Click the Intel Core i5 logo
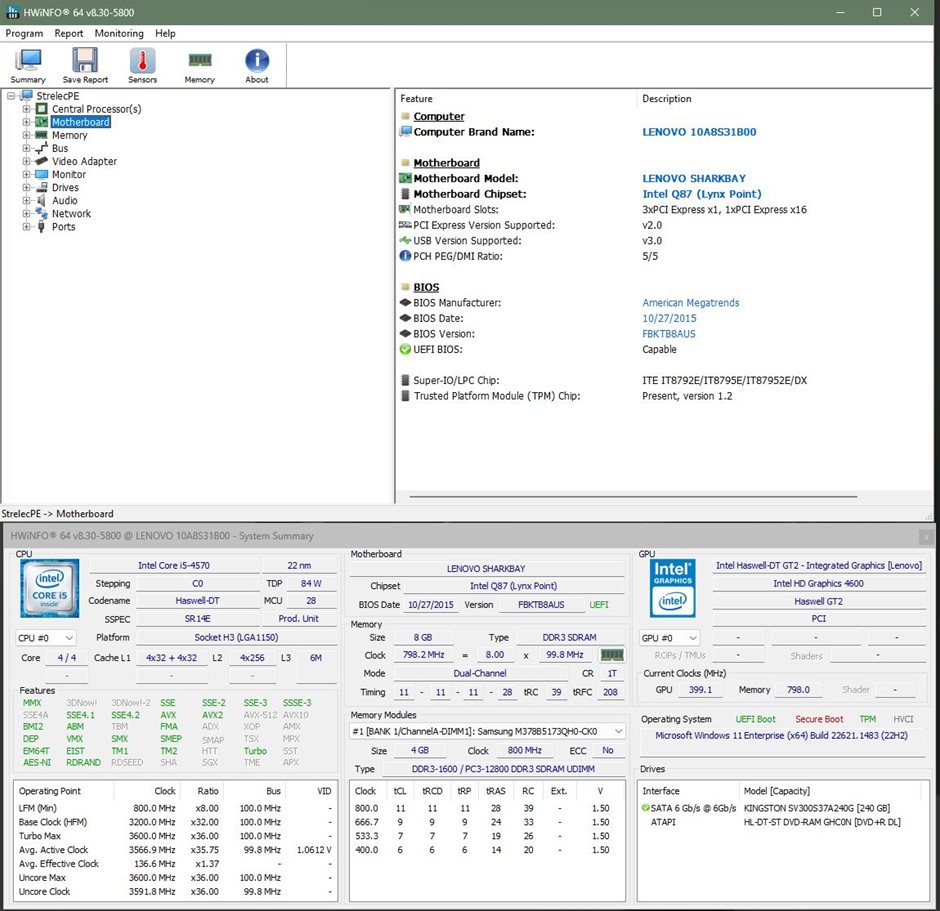The height and width of the screenshot is (911, 940). (x=49, y=589)
